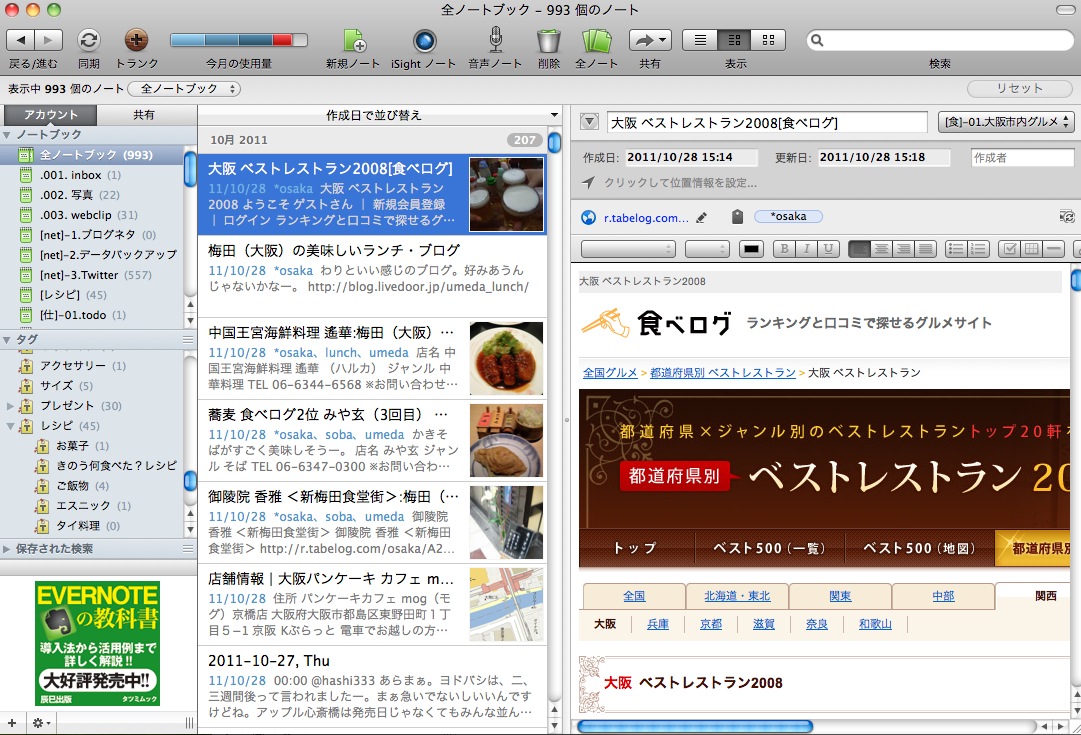Open the 共有 share dropdown in the toolbar
1081x735 pixels.
pyautogui.click(x=649, y=40)
